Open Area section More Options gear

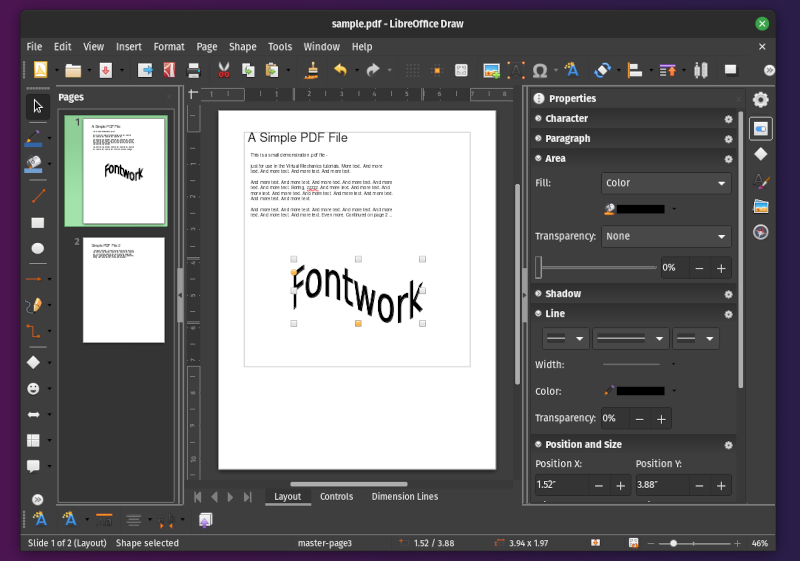coord(729,159)
